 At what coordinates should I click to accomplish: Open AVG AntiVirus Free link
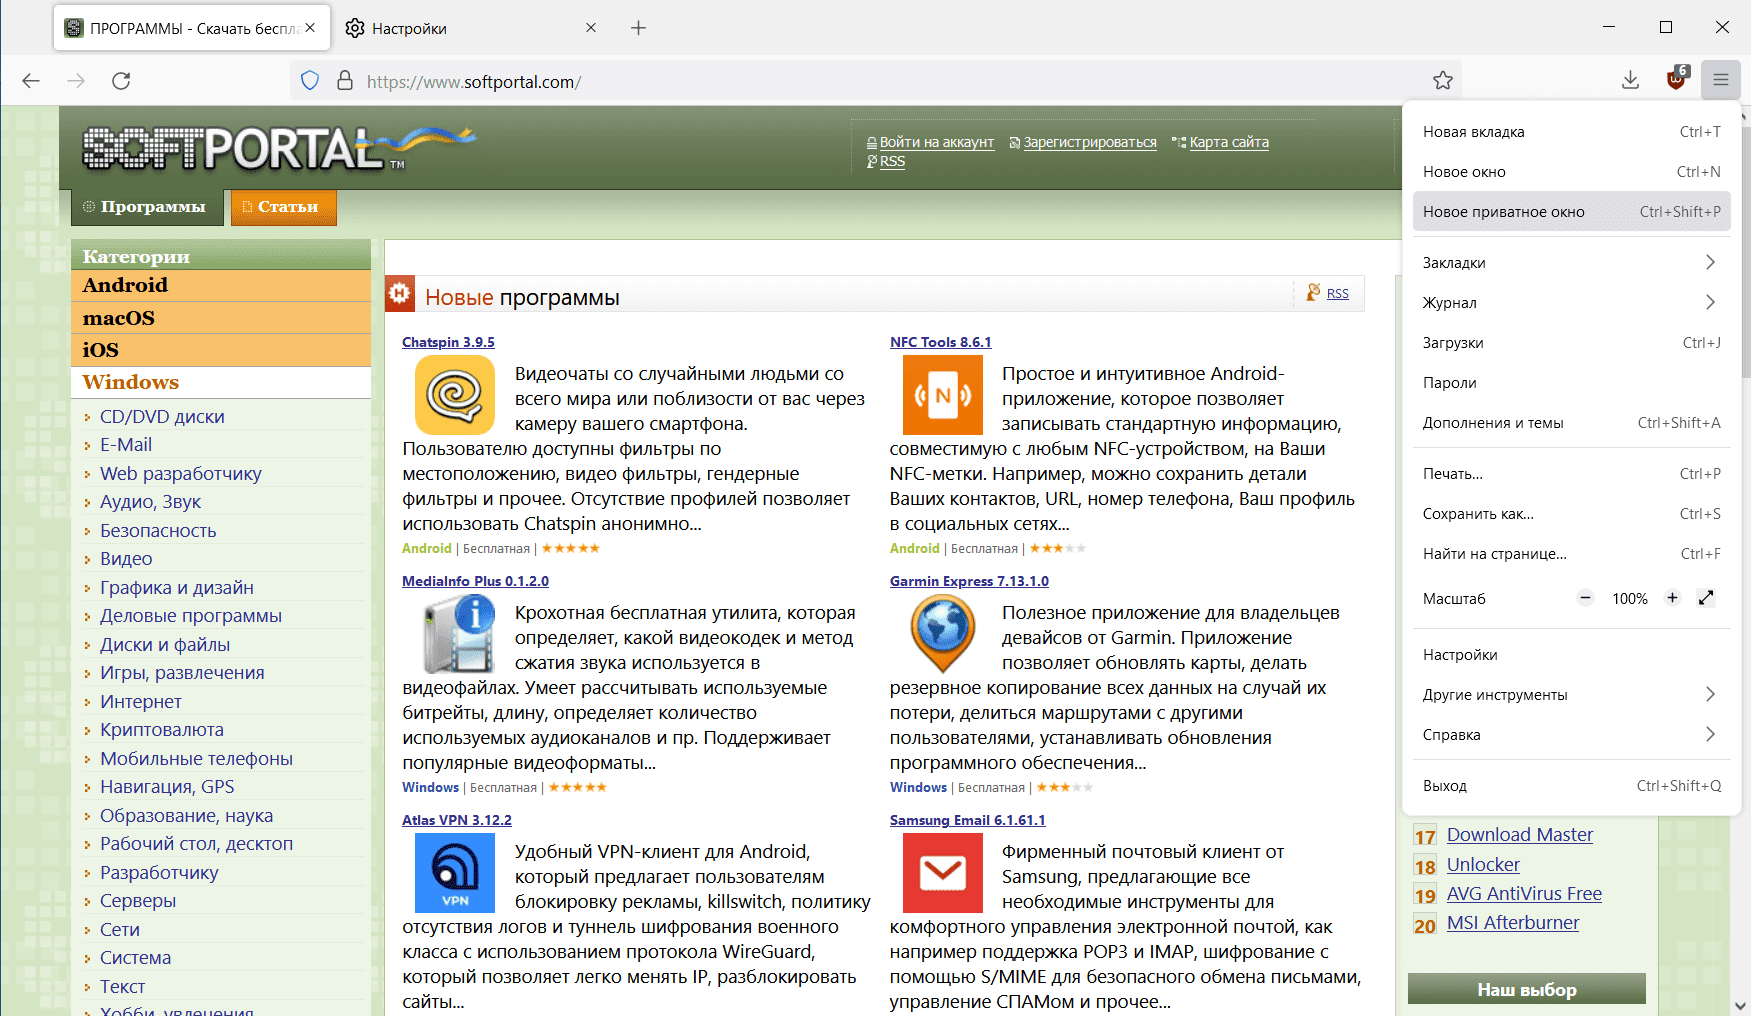tap(1524, 894)
